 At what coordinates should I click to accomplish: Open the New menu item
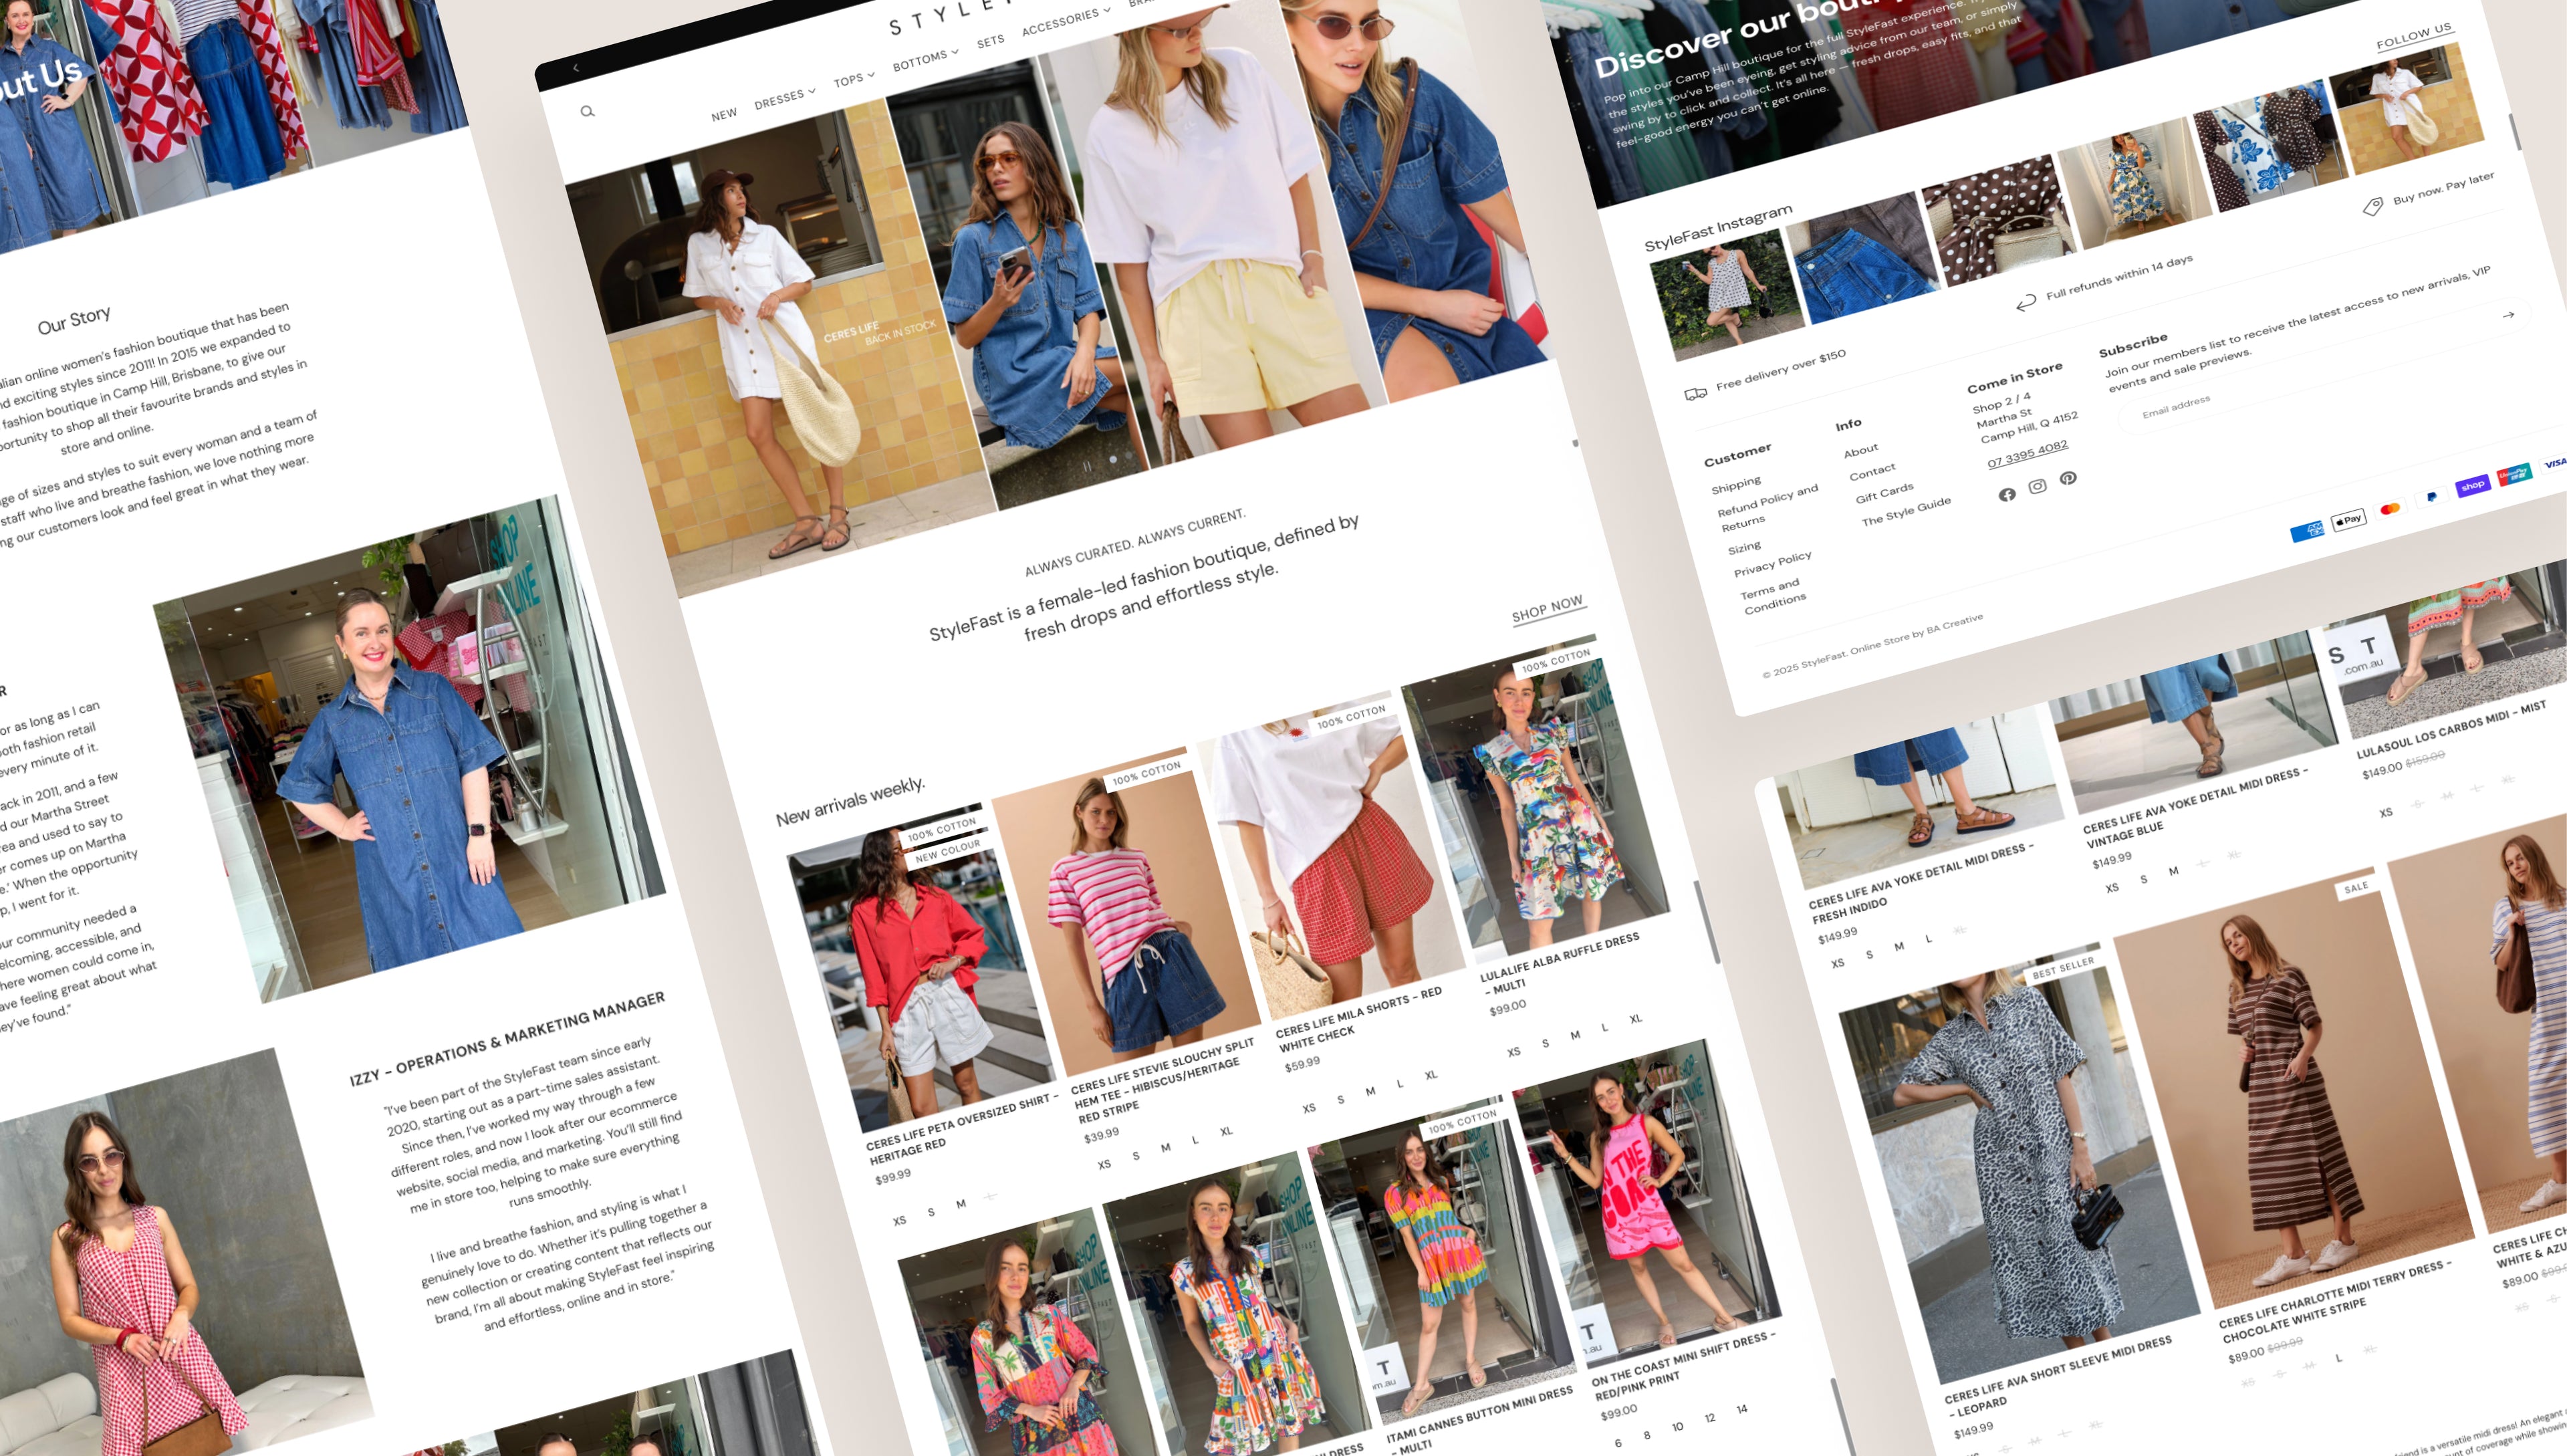tap(724, 115)
